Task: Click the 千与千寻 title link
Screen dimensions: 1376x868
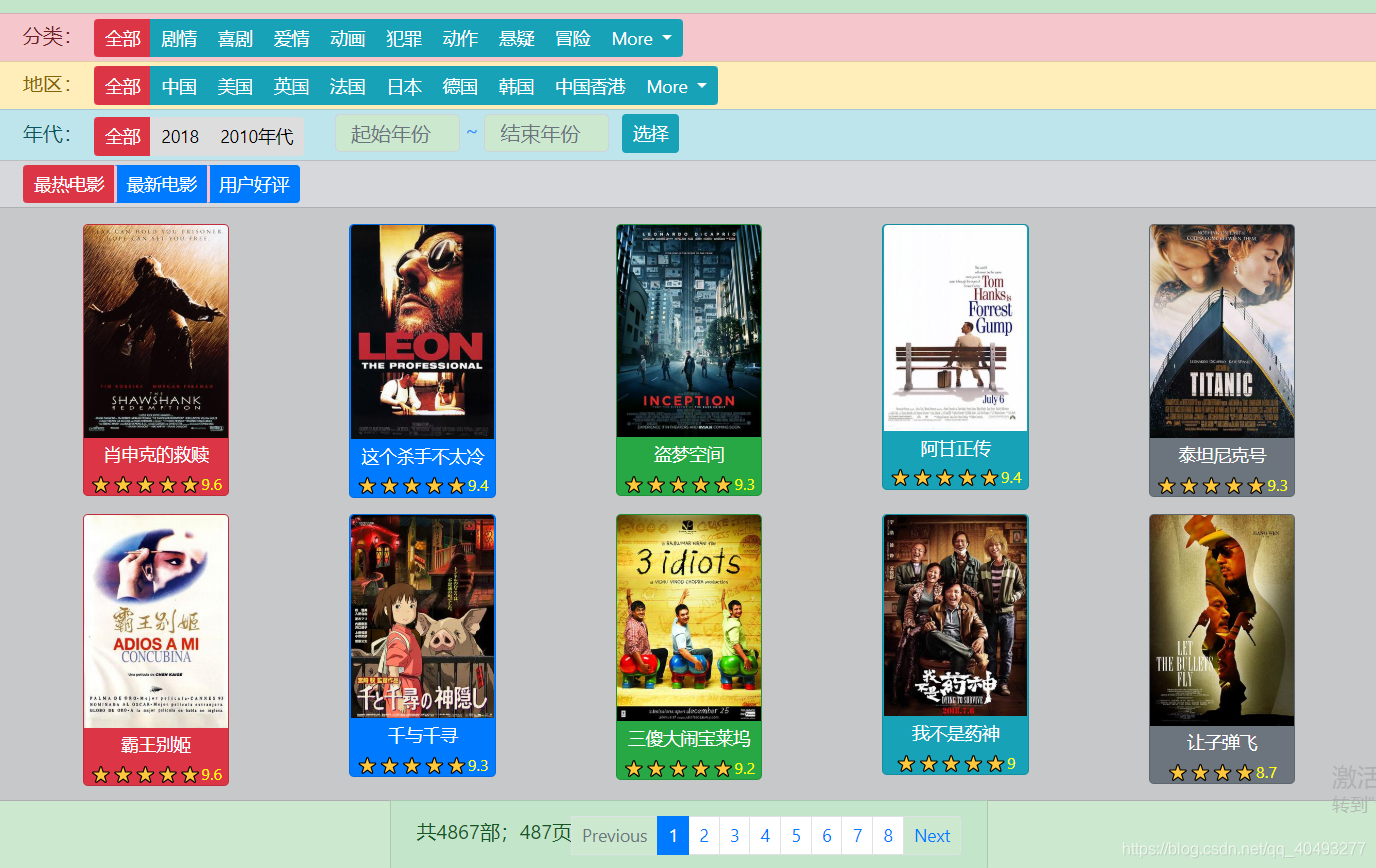Action: [422, 736]
